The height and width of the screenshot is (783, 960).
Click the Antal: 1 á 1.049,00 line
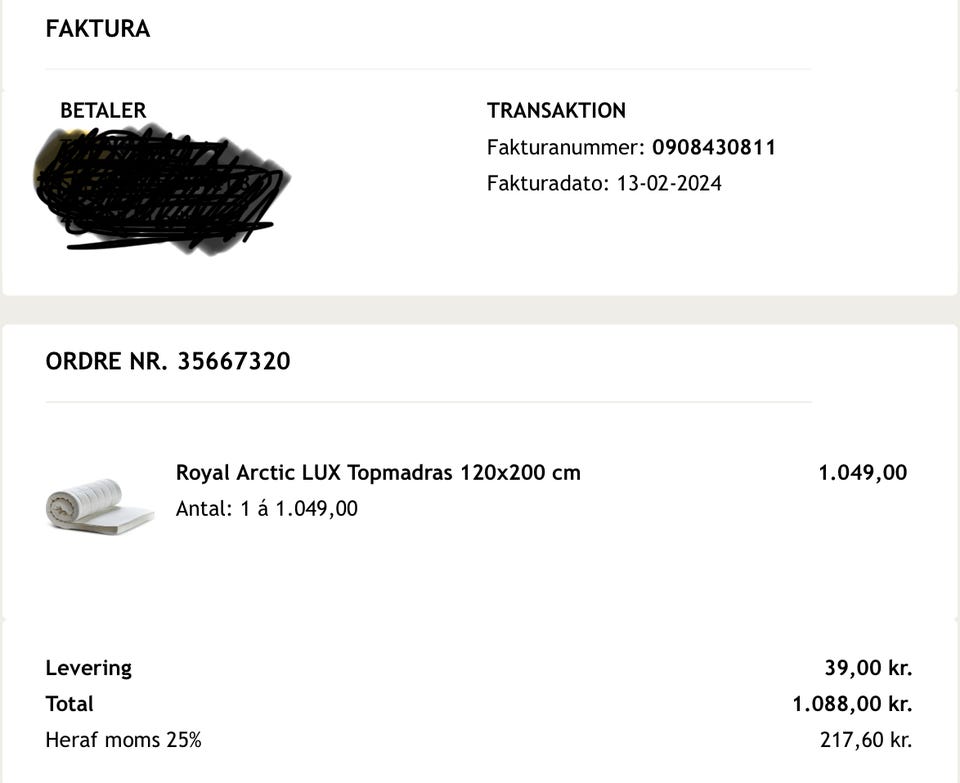pos(267,508)
